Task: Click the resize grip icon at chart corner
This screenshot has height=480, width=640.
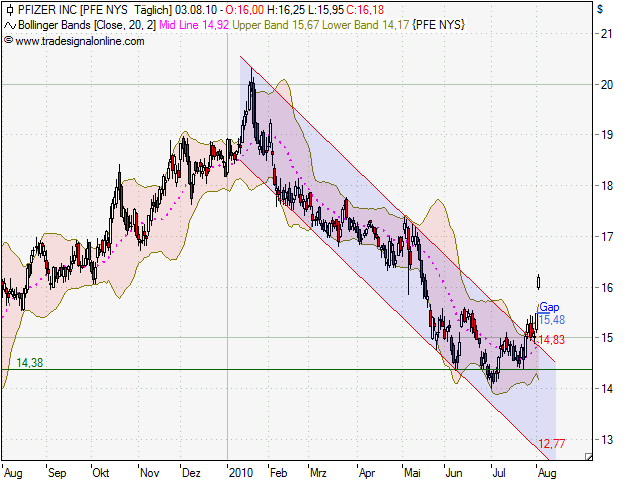Action: click(588, 456)
